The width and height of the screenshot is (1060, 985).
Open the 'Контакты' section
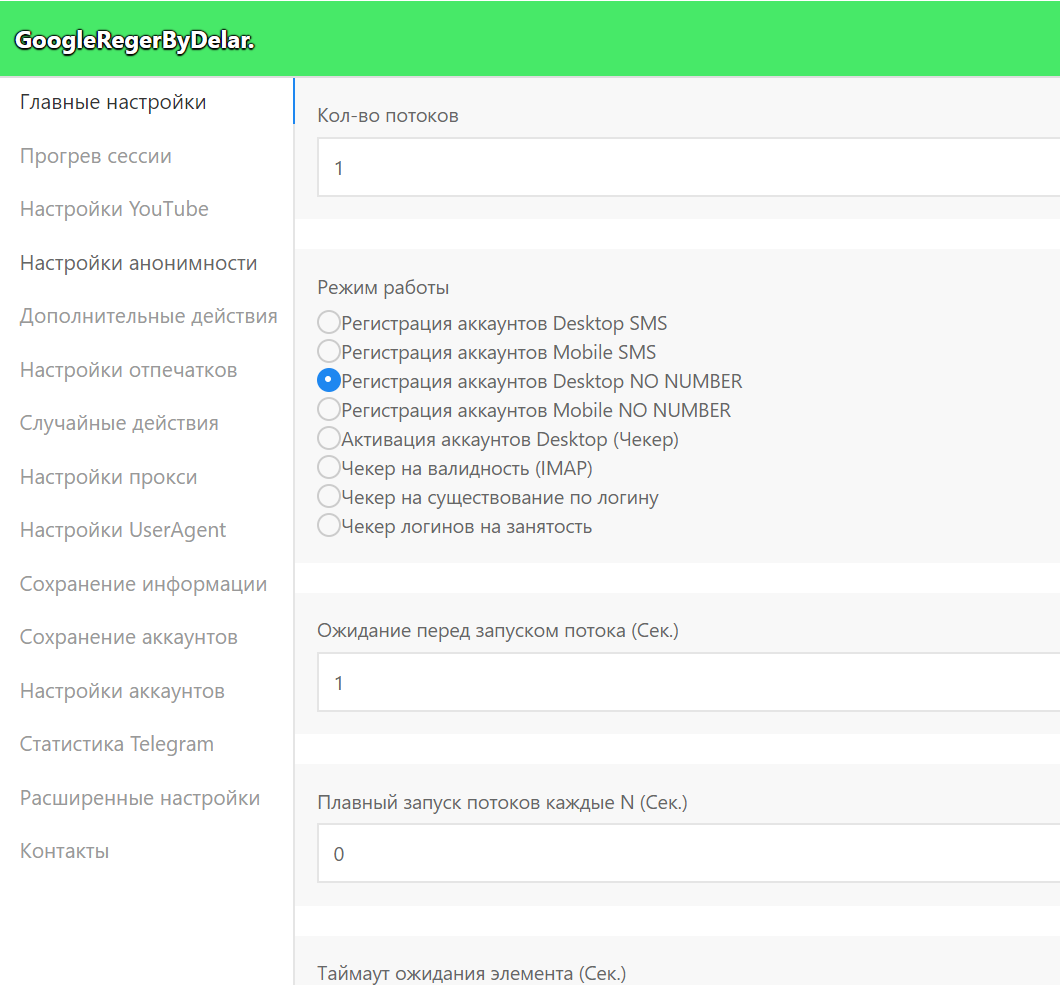(x=64, y=851)
